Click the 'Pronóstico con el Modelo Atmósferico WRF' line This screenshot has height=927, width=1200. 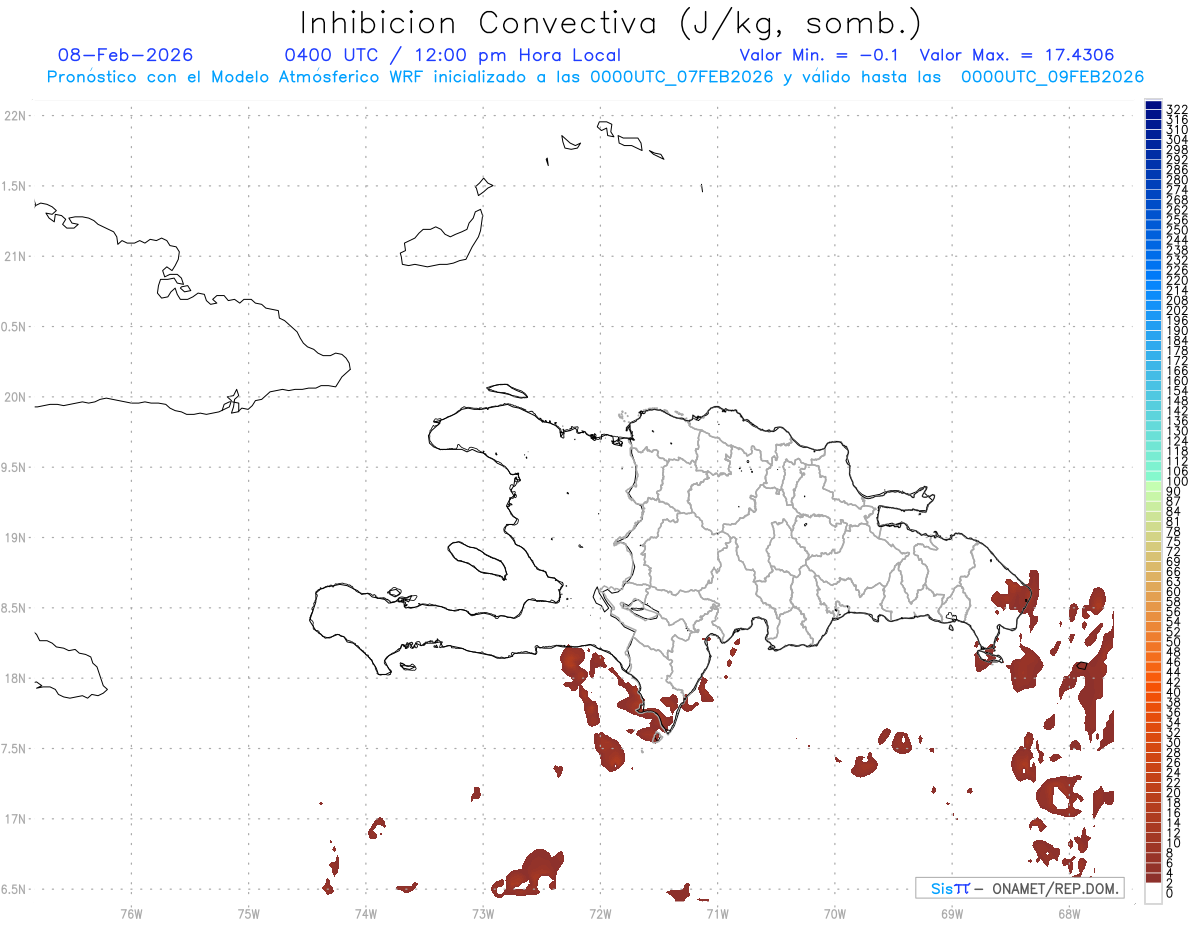point(594,77)
